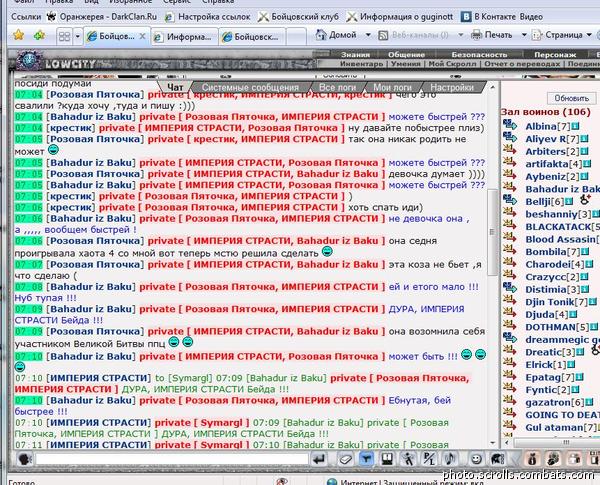Open the Настройка ссылок favorites link

(208, 17)
